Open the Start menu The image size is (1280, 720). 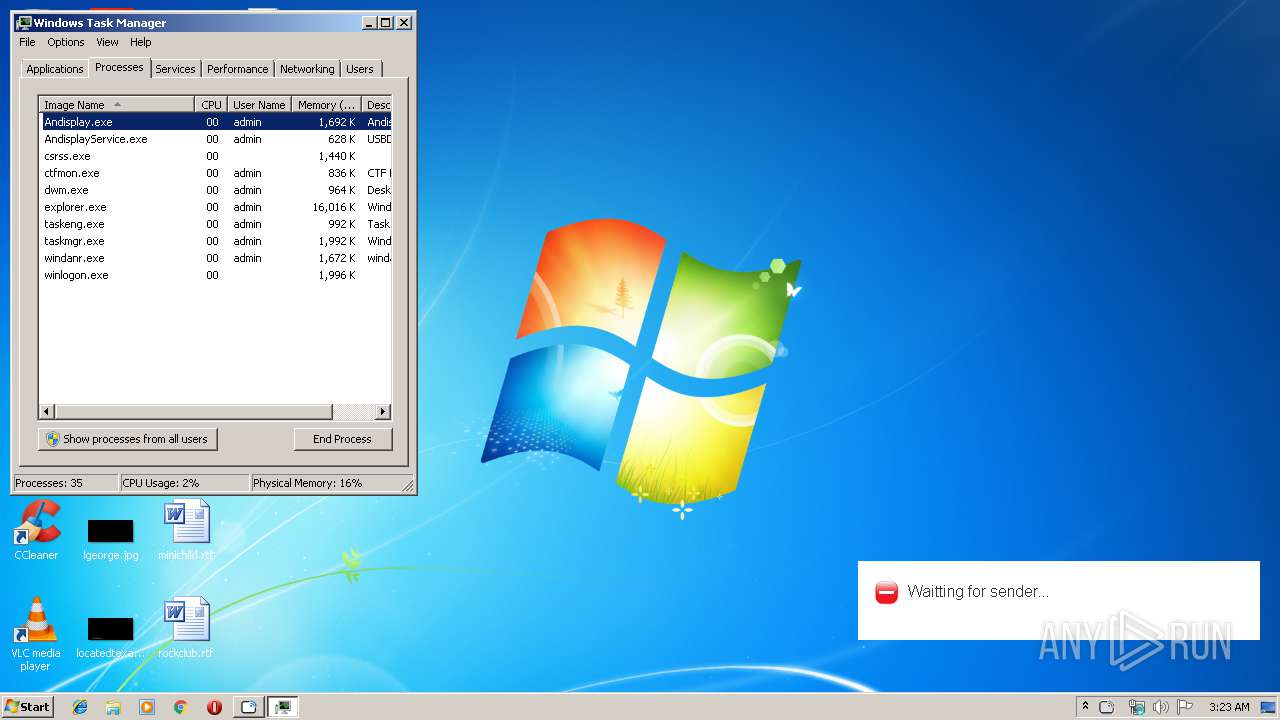click(x=27, y=707)
